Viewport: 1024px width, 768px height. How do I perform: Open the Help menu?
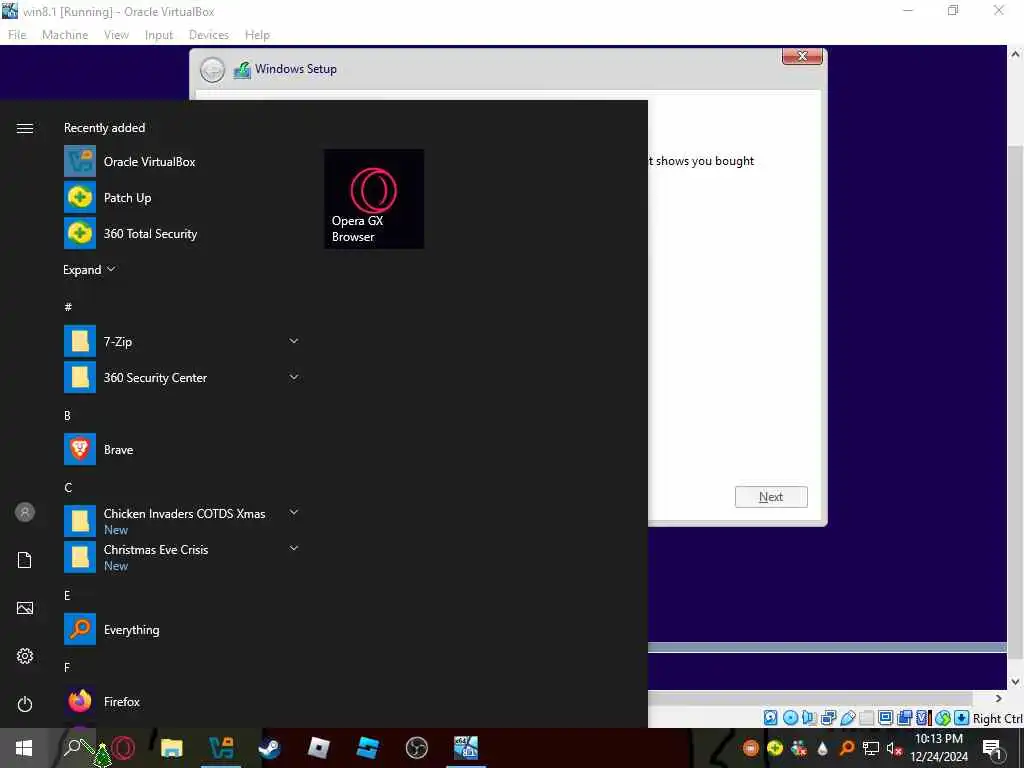pos(257,35)
